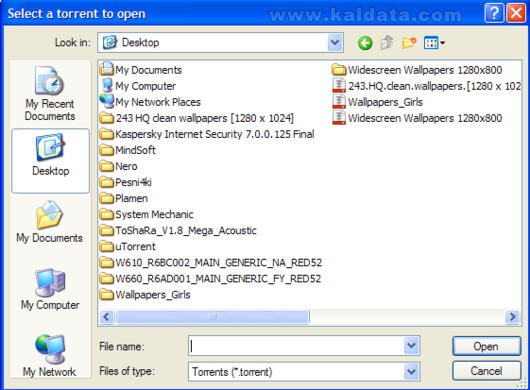Select the My Computer list item icon
530x390 pixels.
point(107,86)
